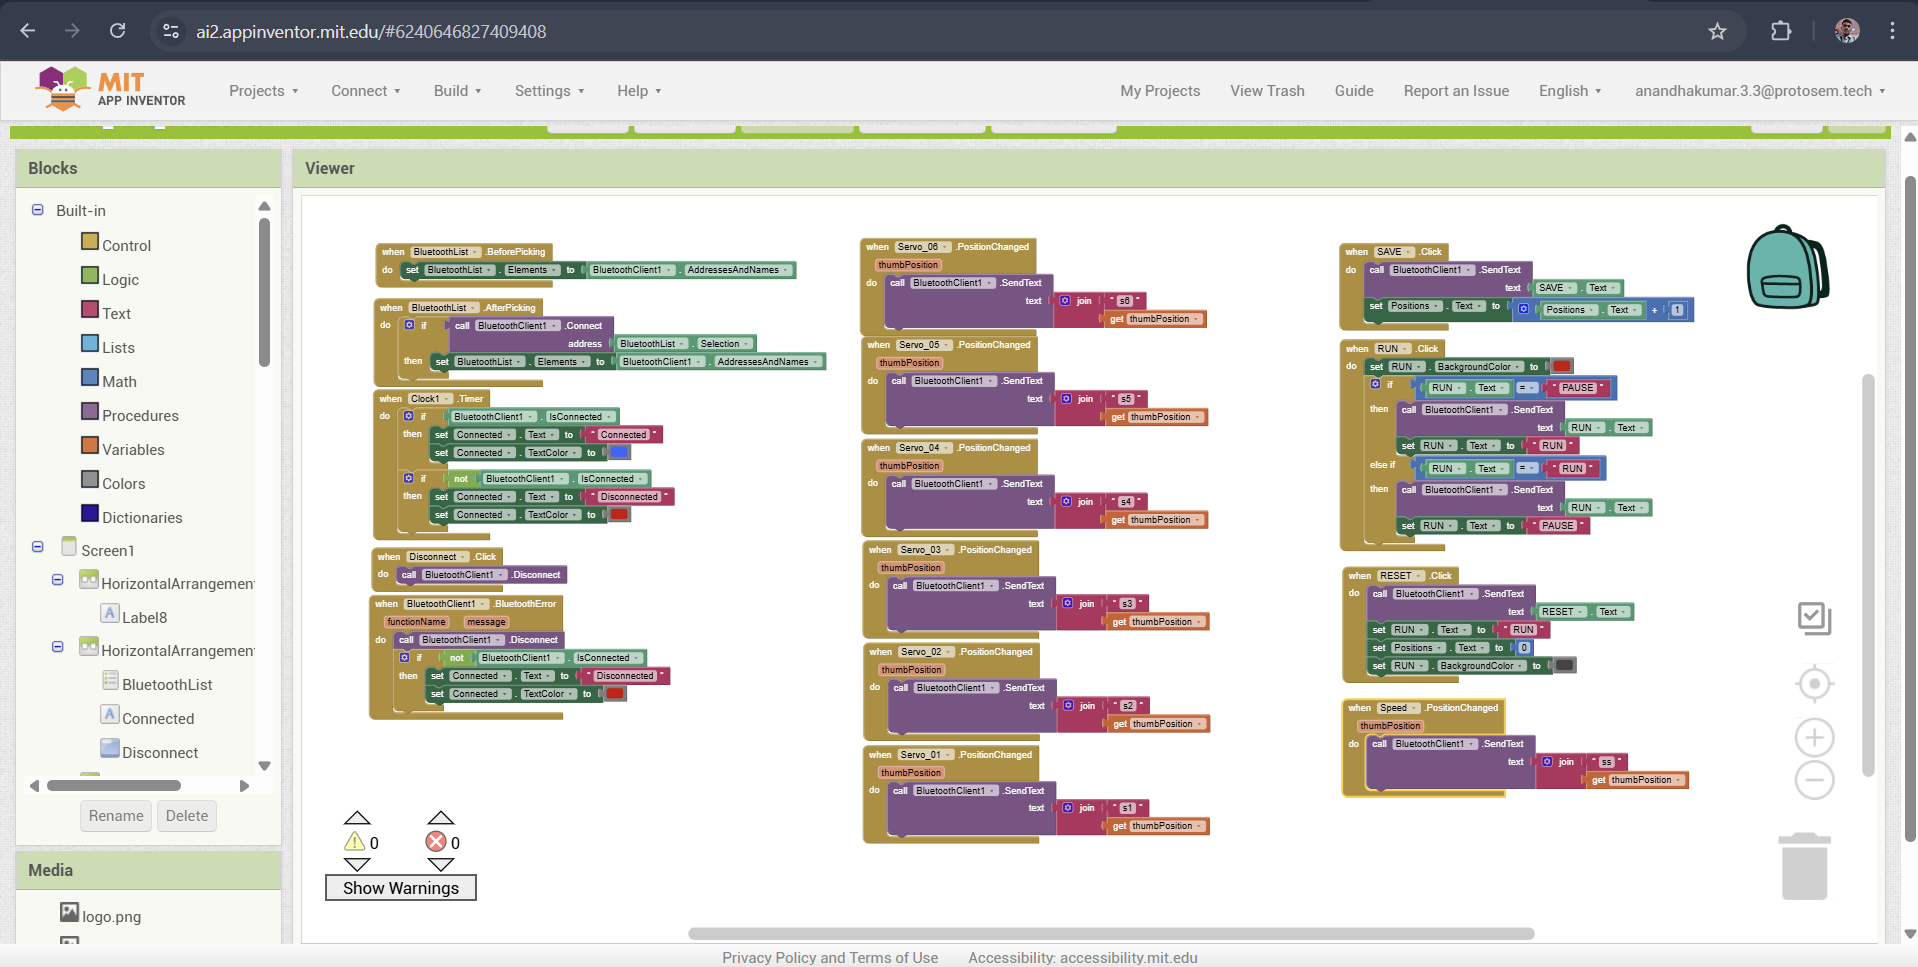
Task: Go to the next error with the down arrow
Action: (x=441, y=865)
